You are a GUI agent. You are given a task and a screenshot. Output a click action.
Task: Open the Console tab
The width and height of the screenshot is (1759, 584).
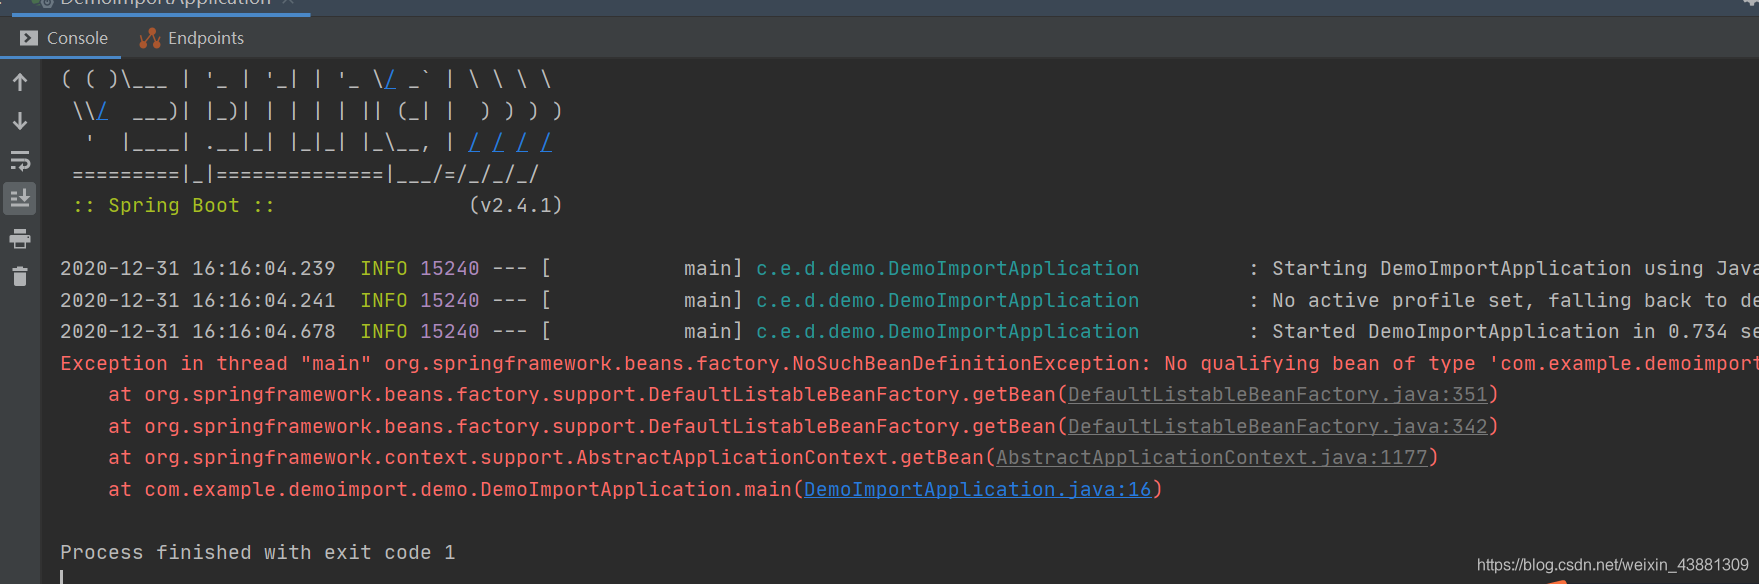[64, 38]
